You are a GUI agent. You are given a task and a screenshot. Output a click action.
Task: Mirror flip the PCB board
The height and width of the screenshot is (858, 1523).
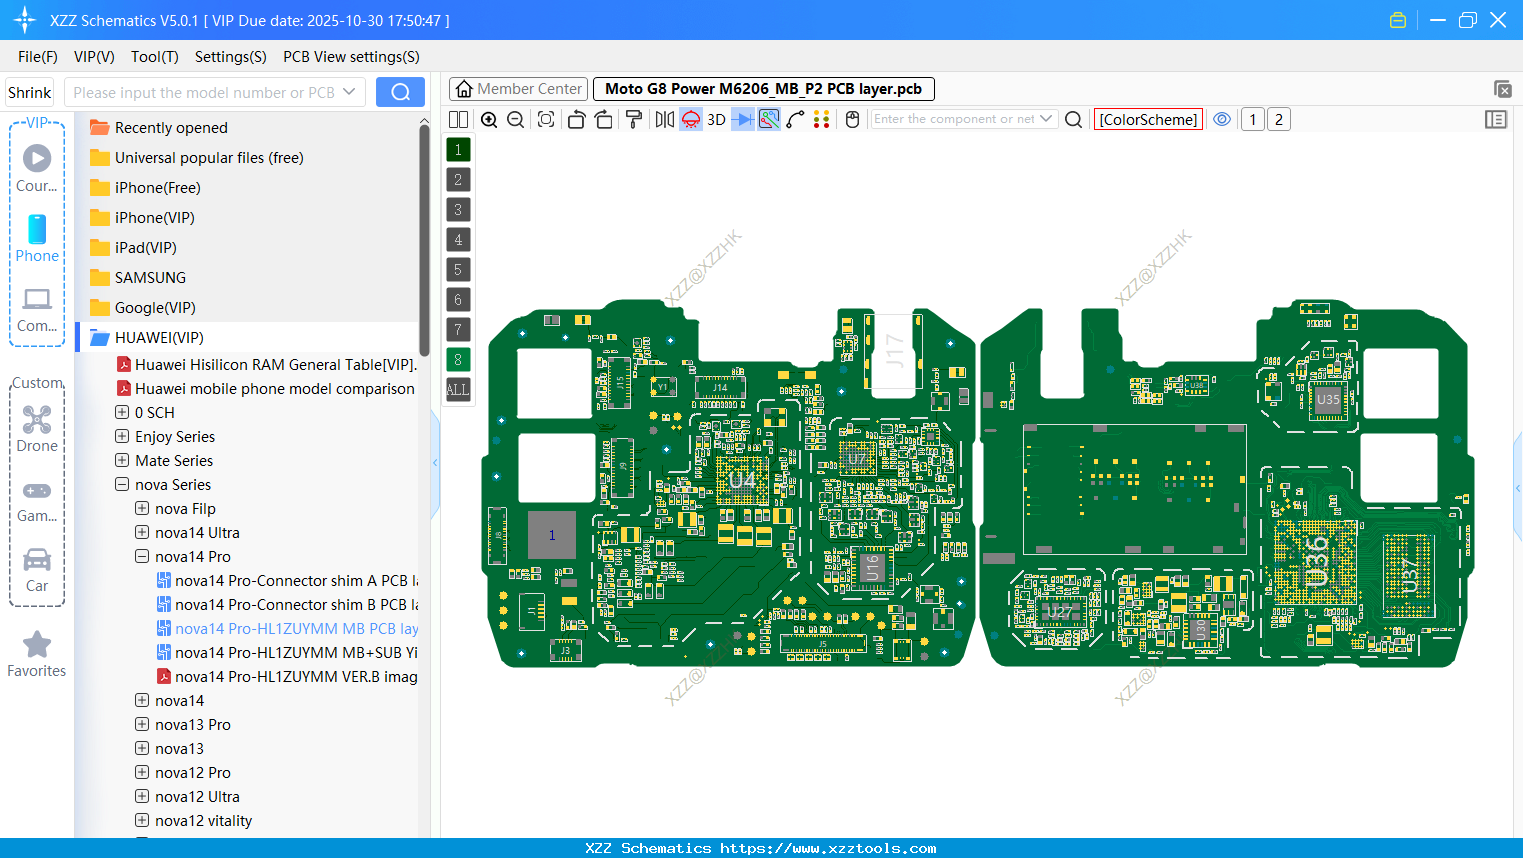click(x=664, y=119)
